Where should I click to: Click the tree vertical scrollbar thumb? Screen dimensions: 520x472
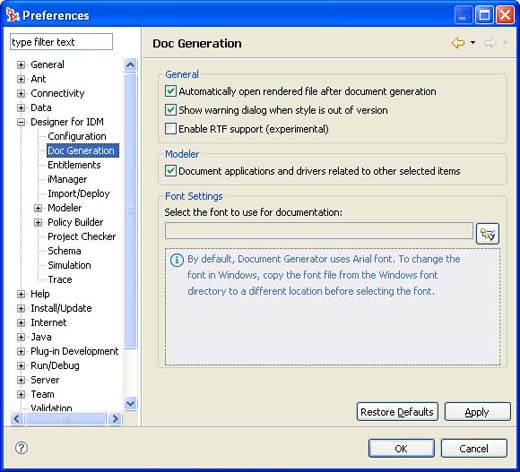point(130,211)
